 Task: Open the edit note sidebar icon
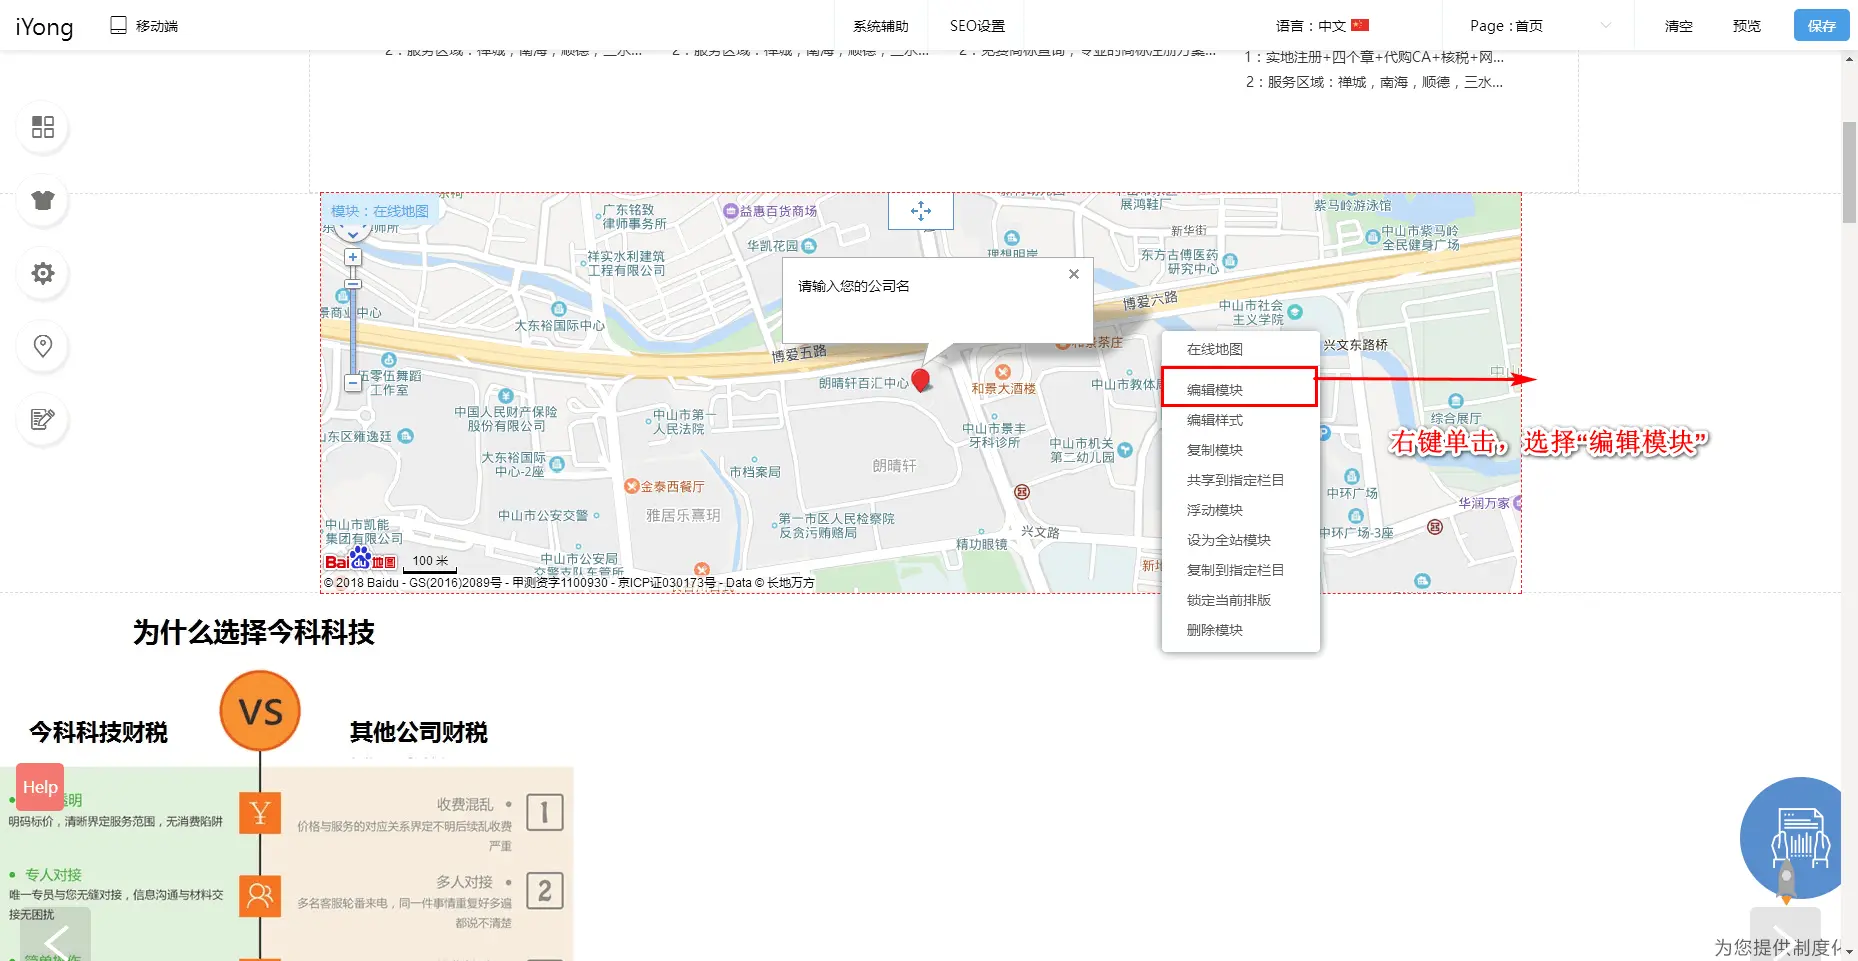click(x=43, y=419)
